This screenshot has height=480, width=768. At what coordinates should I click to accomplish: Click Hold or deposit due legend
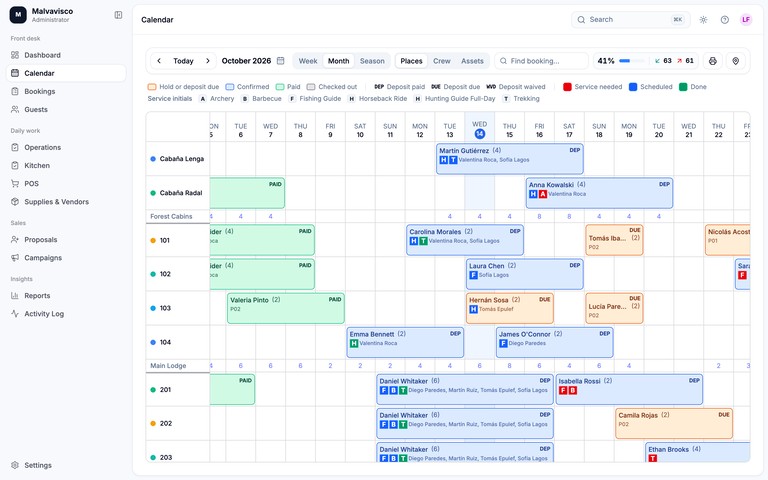click(183, 87)
